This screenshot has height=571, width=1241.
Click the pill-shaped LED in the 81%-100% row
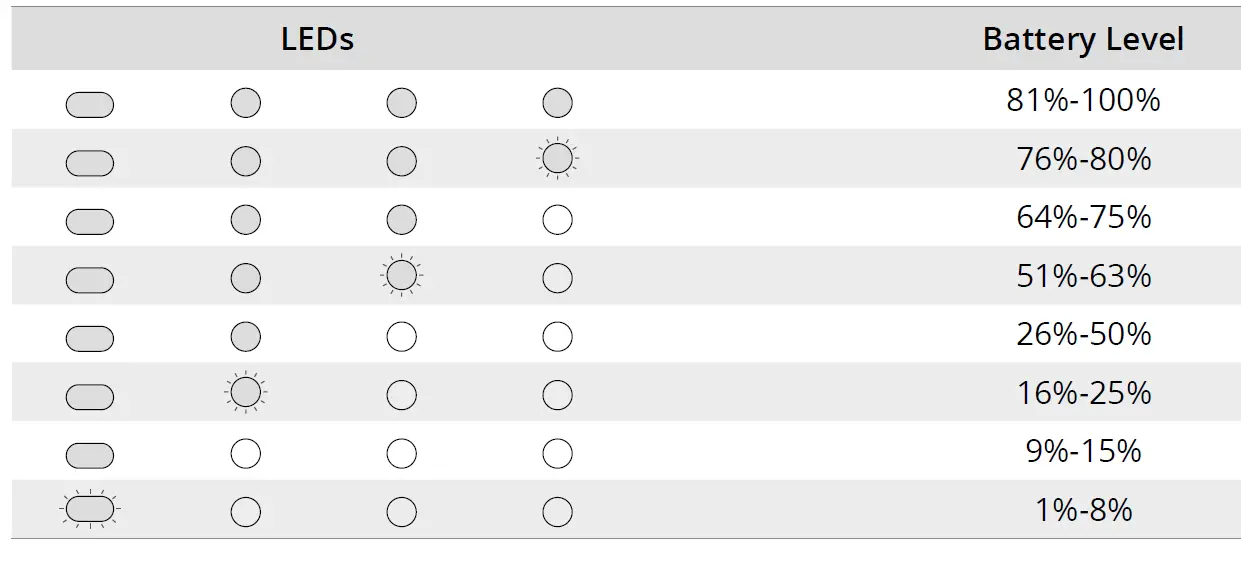90,104
